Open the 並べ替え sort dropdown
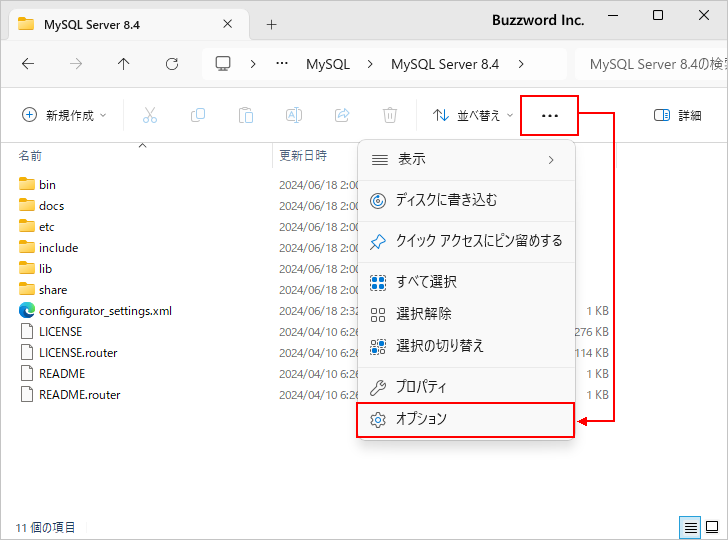 (473, 115)
